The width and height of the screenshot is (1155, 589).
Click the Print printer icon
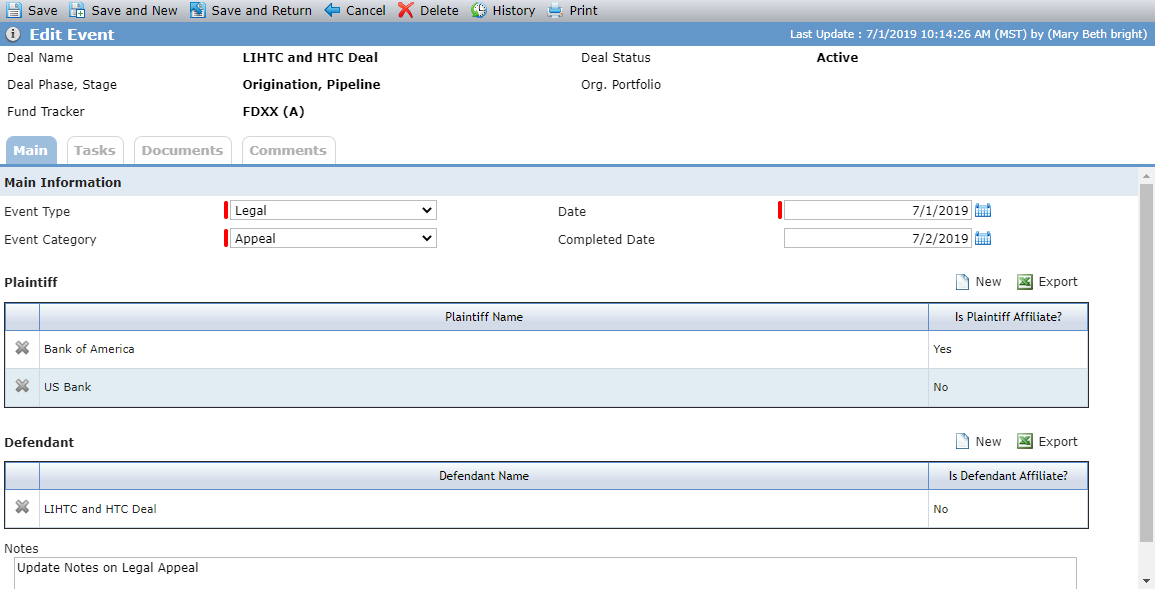pyautogui.click(x=555, y=10)
